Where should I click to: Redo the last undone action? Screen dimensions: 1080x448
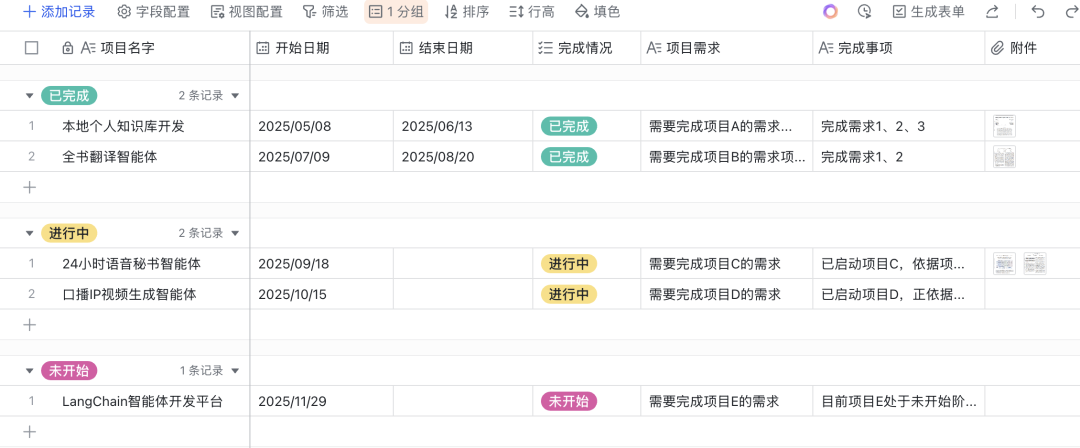click(x=1066, y=12)
